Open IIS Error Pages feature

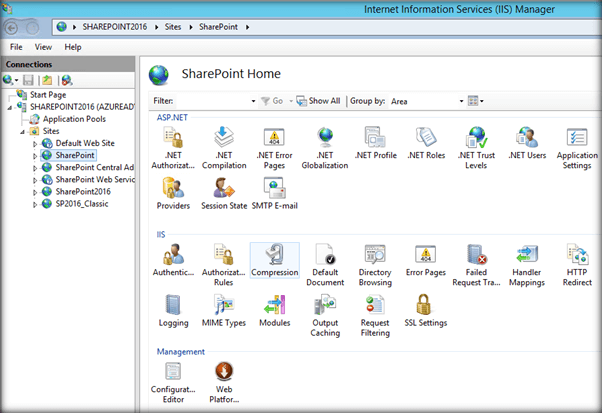[426, 260]
